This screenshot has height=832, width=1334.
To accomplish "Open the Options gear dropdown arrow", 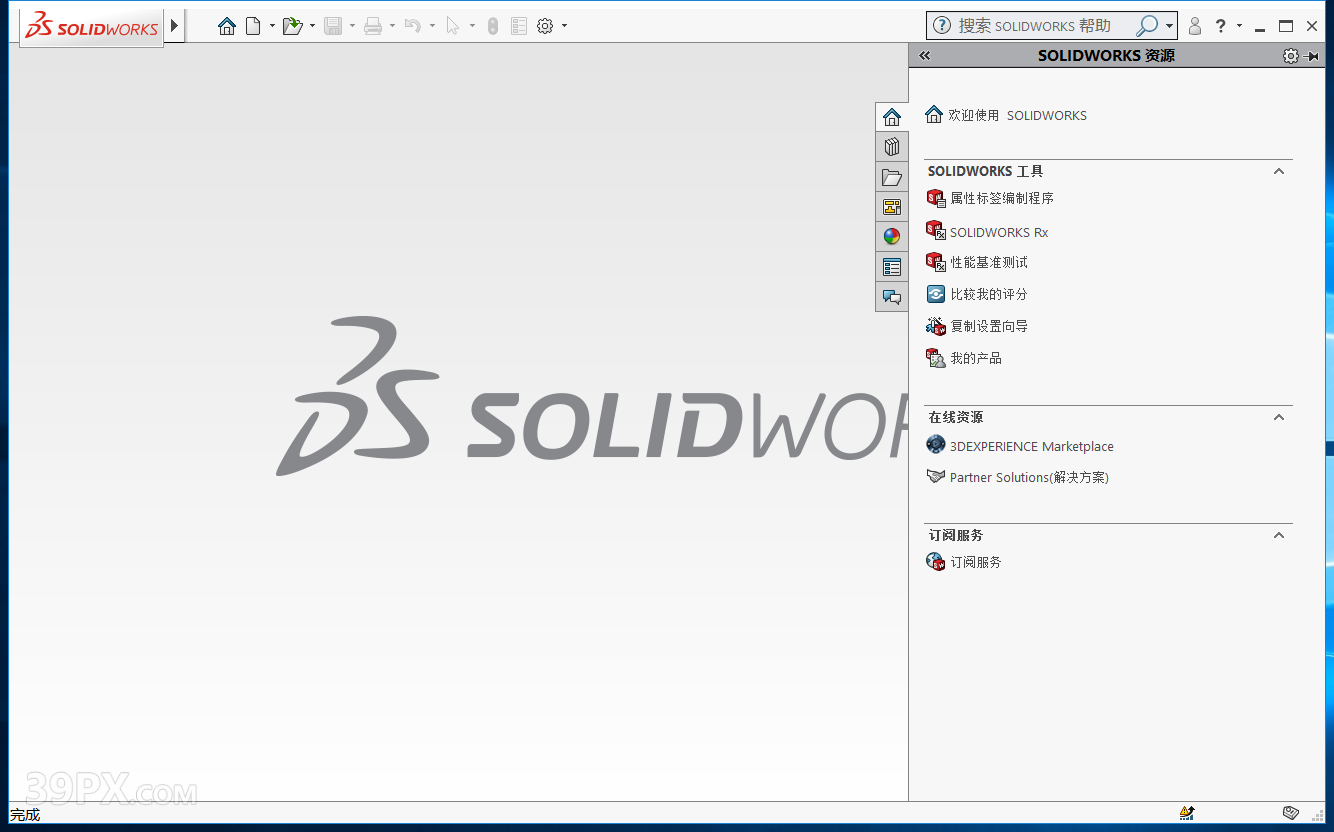I will (564, 26).
